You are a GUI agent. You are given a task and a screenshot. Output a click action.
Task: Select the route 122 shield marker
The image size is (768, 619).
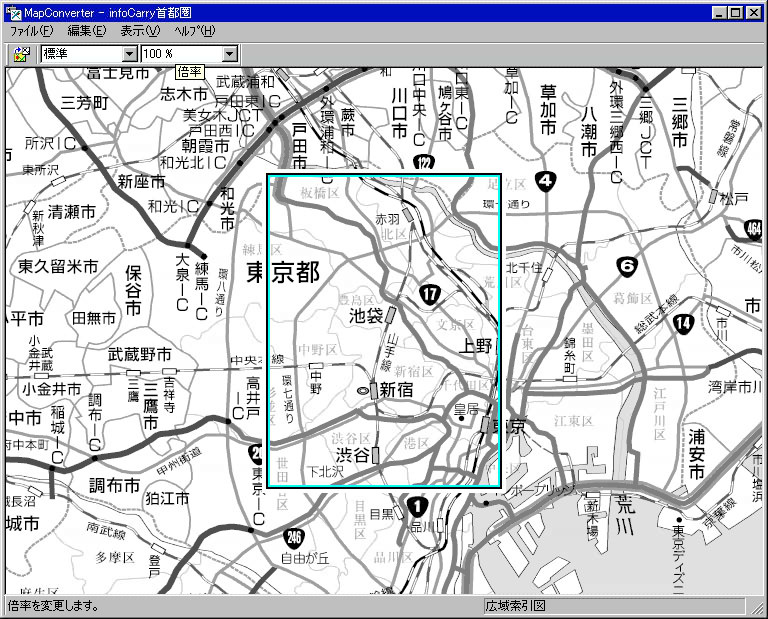point(426,163)
